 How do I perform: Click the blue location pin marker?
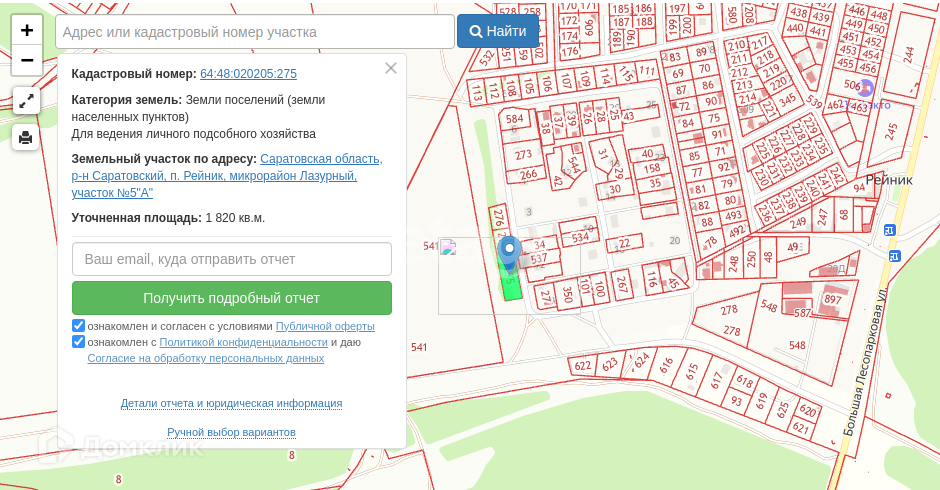[510, 252]
